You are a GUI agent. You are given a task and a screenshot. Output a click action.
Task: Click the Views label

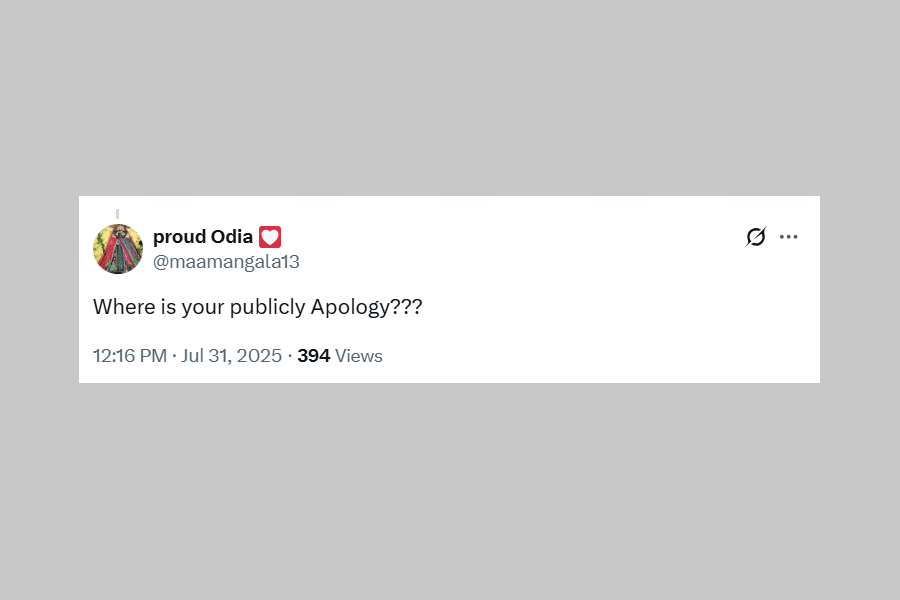359,356
